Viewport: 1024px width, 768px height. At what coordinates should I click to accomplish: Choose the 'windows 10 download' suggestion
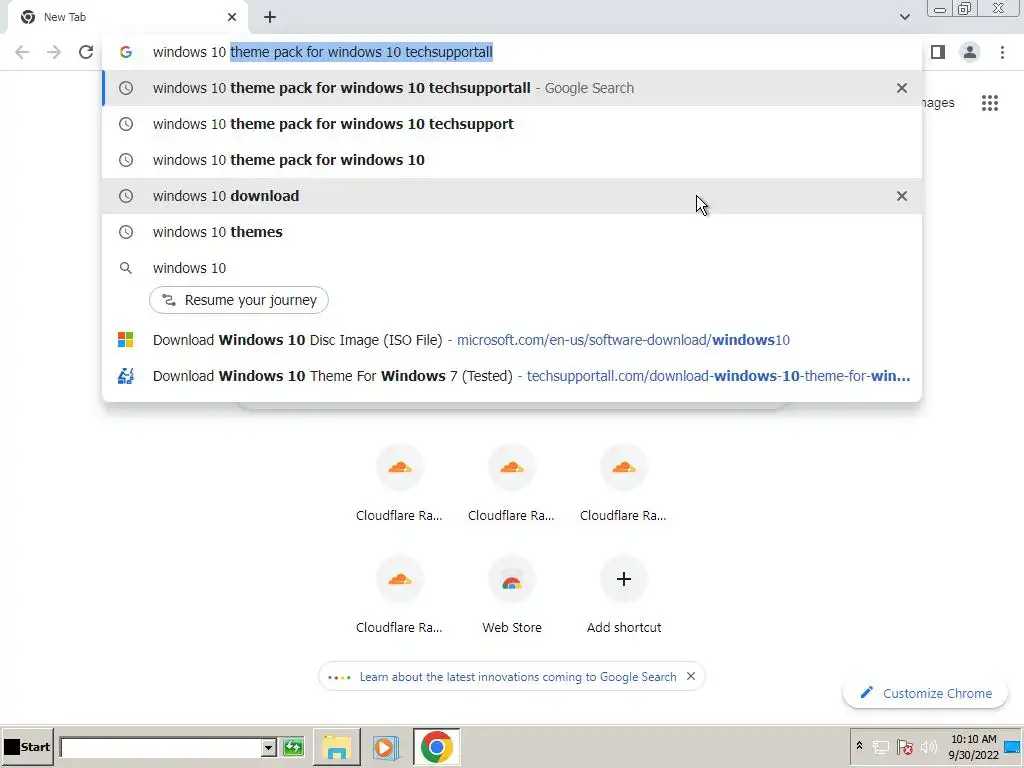[512, 196]
